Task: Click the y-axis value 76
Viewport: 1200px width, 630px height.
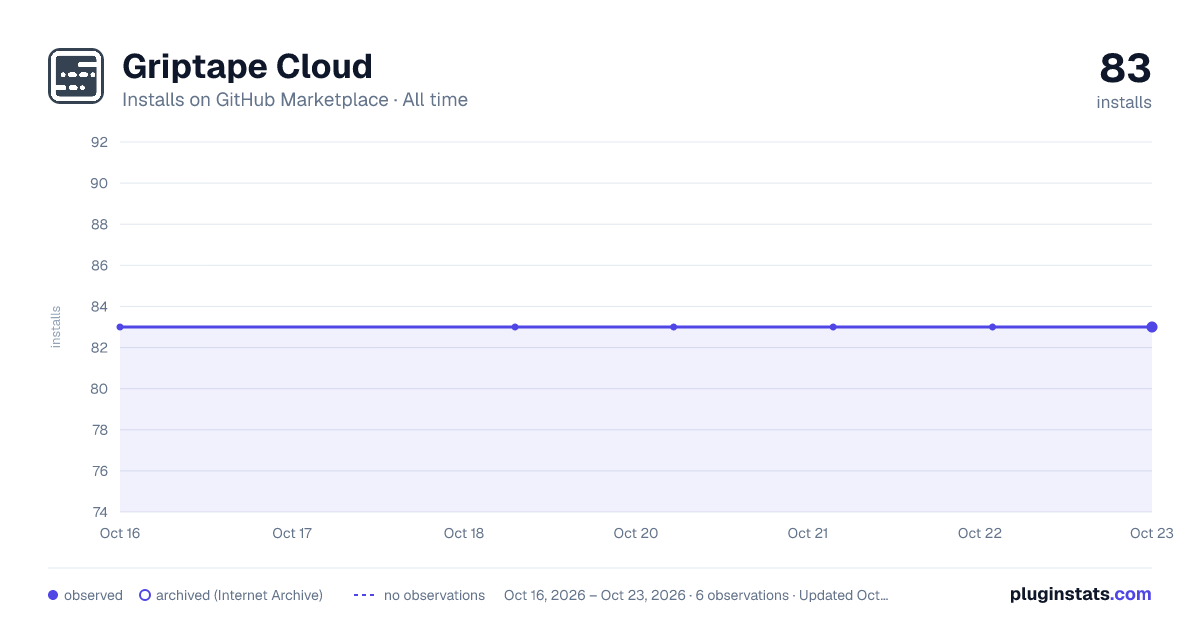Action: point(99,470)
